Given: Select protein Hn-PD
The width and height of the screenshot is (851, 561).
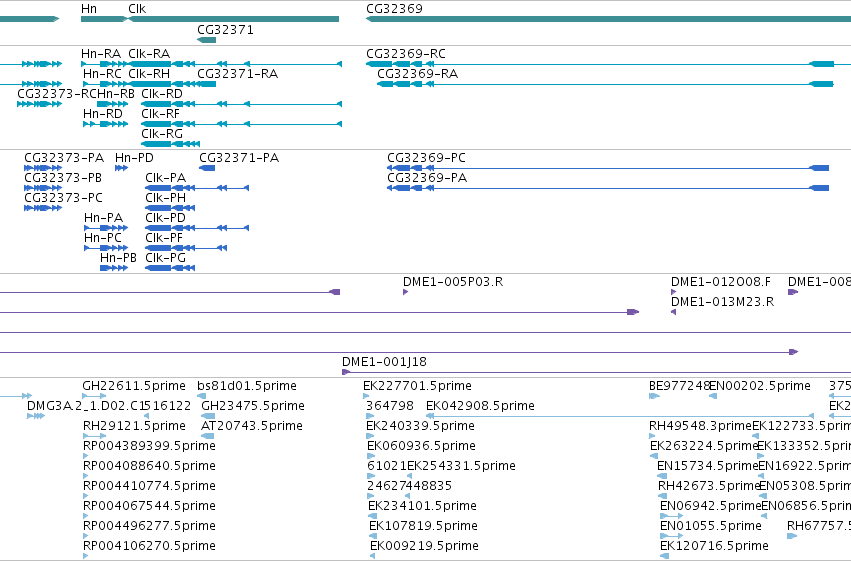Looking at the screenshot, I should pyautogui.click(x=134, y=158).
